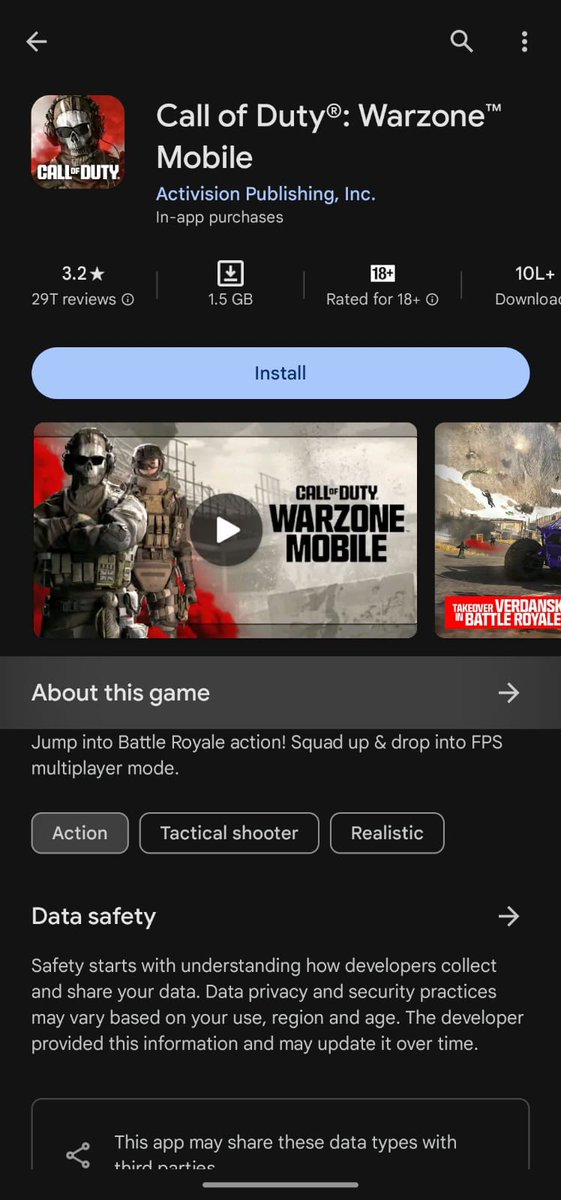The image size is (561, 1200).
Task: Expand About this game with the arrow
Action: tap(509, 693)
